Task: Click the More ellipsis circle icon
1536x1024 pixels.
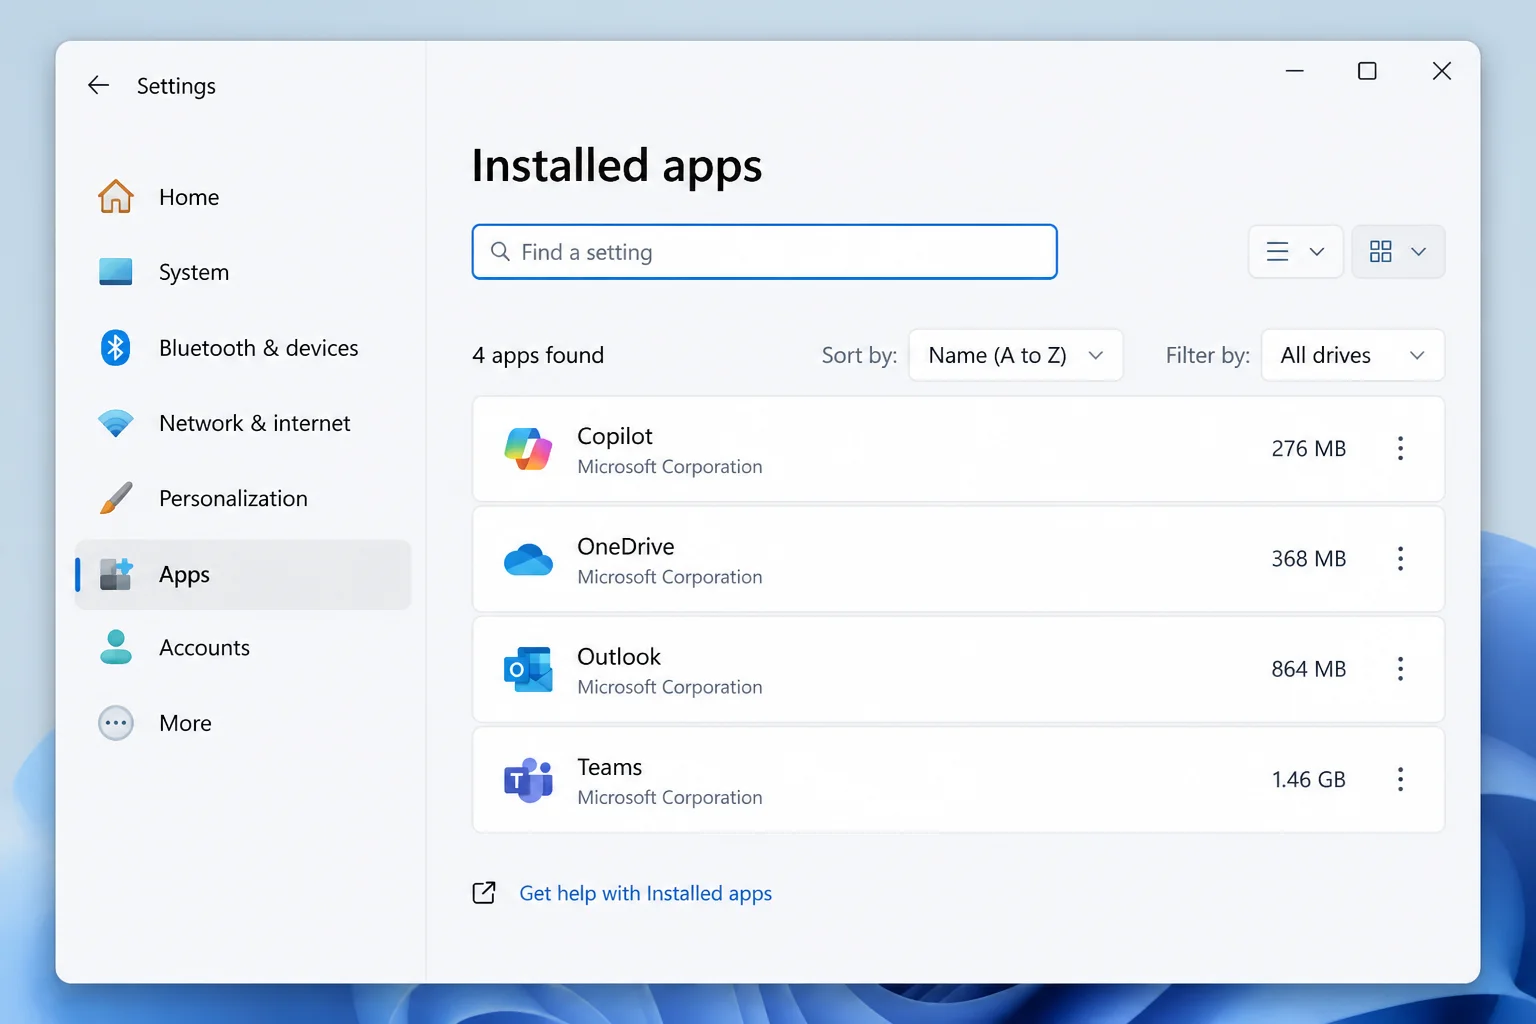Action: (116, 723)
